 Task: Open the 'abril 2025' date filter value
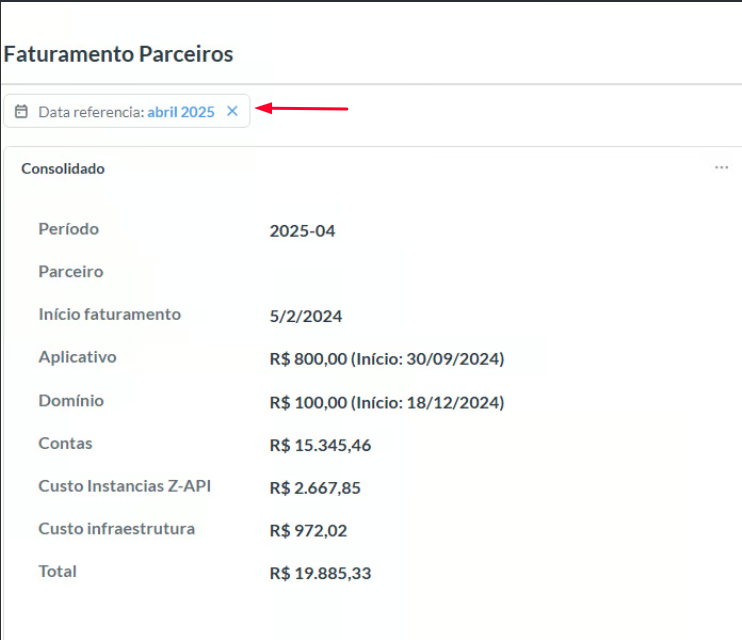click(181, 112)
